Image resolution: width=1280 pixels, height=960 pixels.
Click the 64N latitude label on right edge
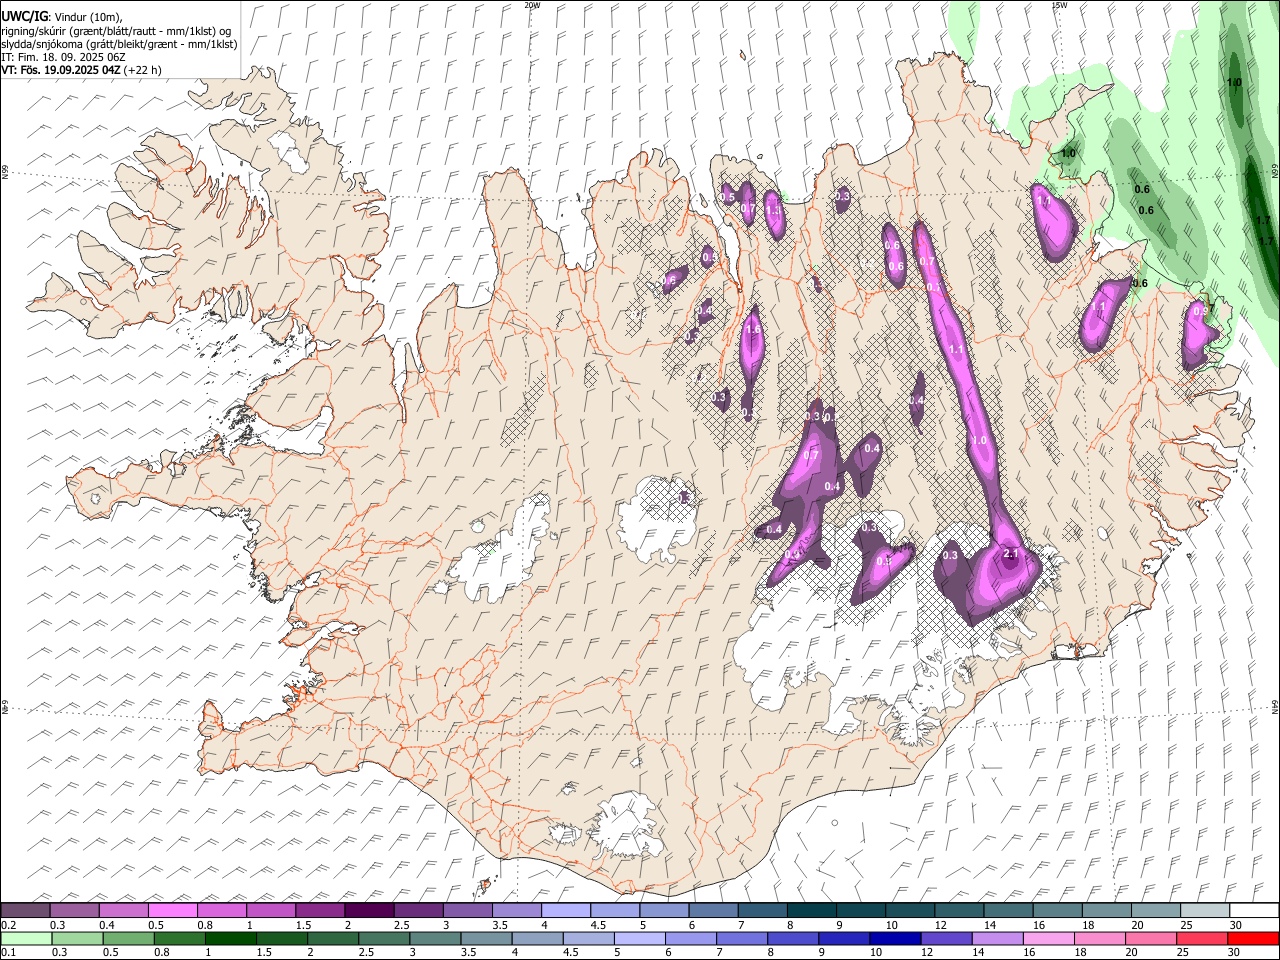pos(1275,706)
